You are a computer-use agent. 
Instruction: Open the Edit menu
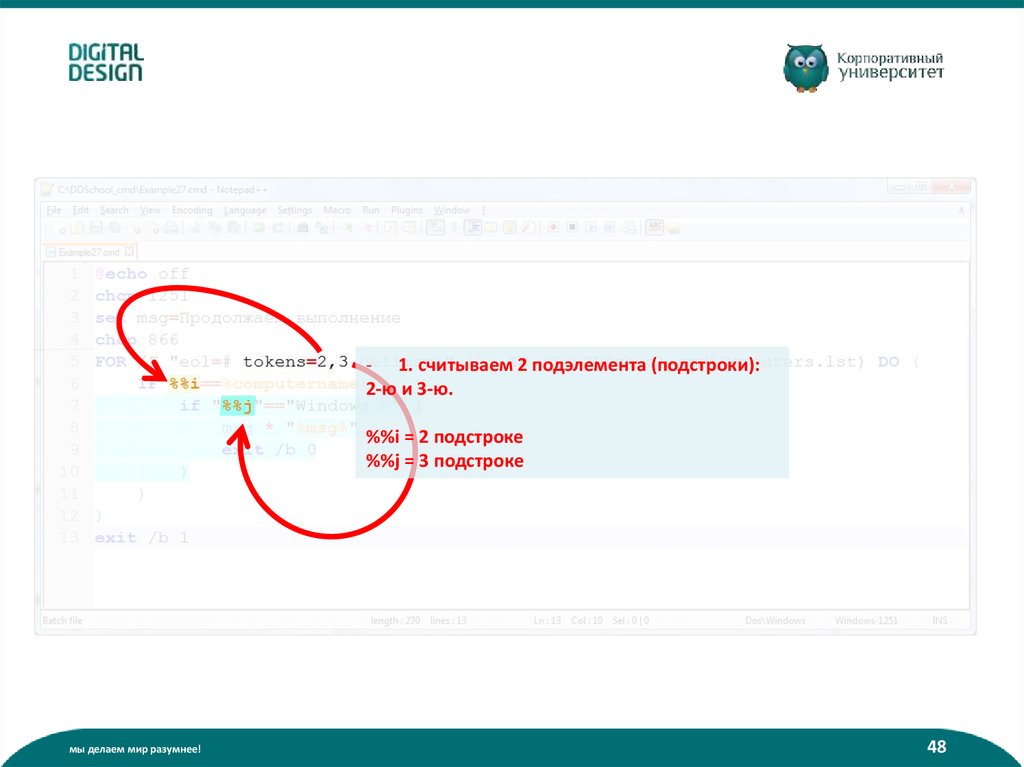tap(80, 210)
